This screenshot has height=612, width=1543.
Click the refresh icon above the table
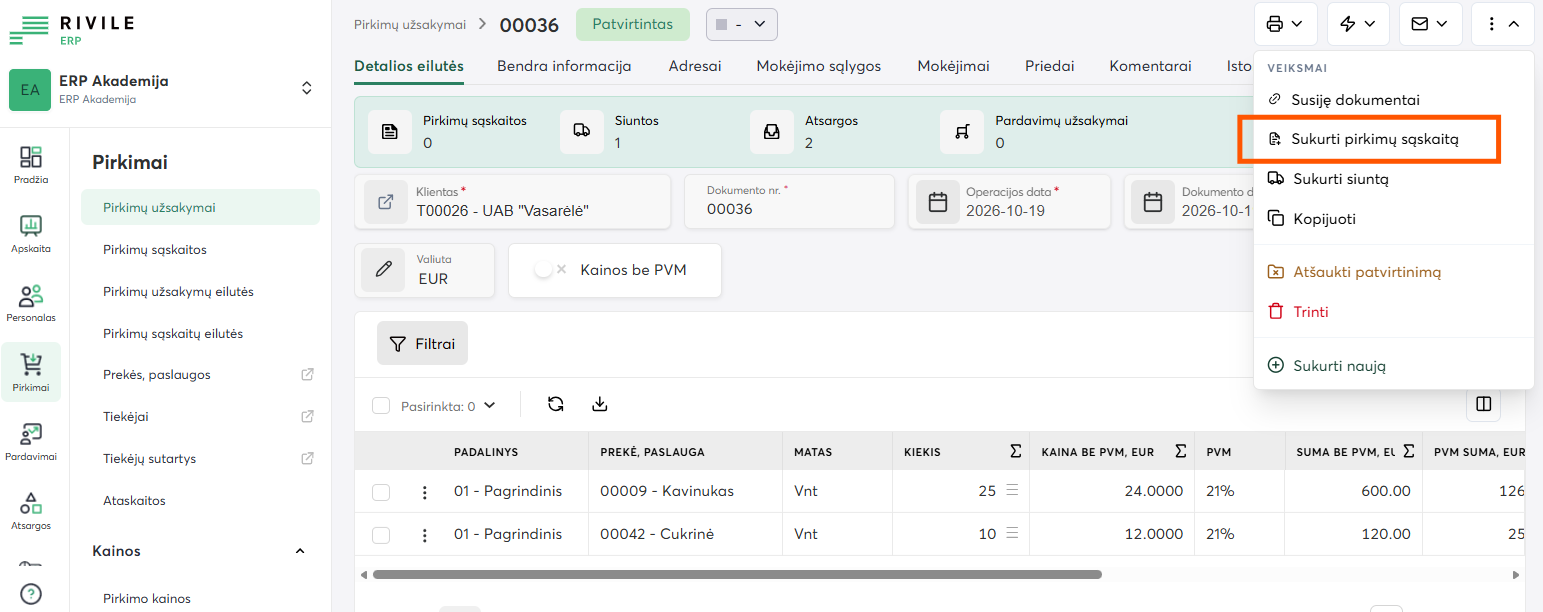point(556,404)
